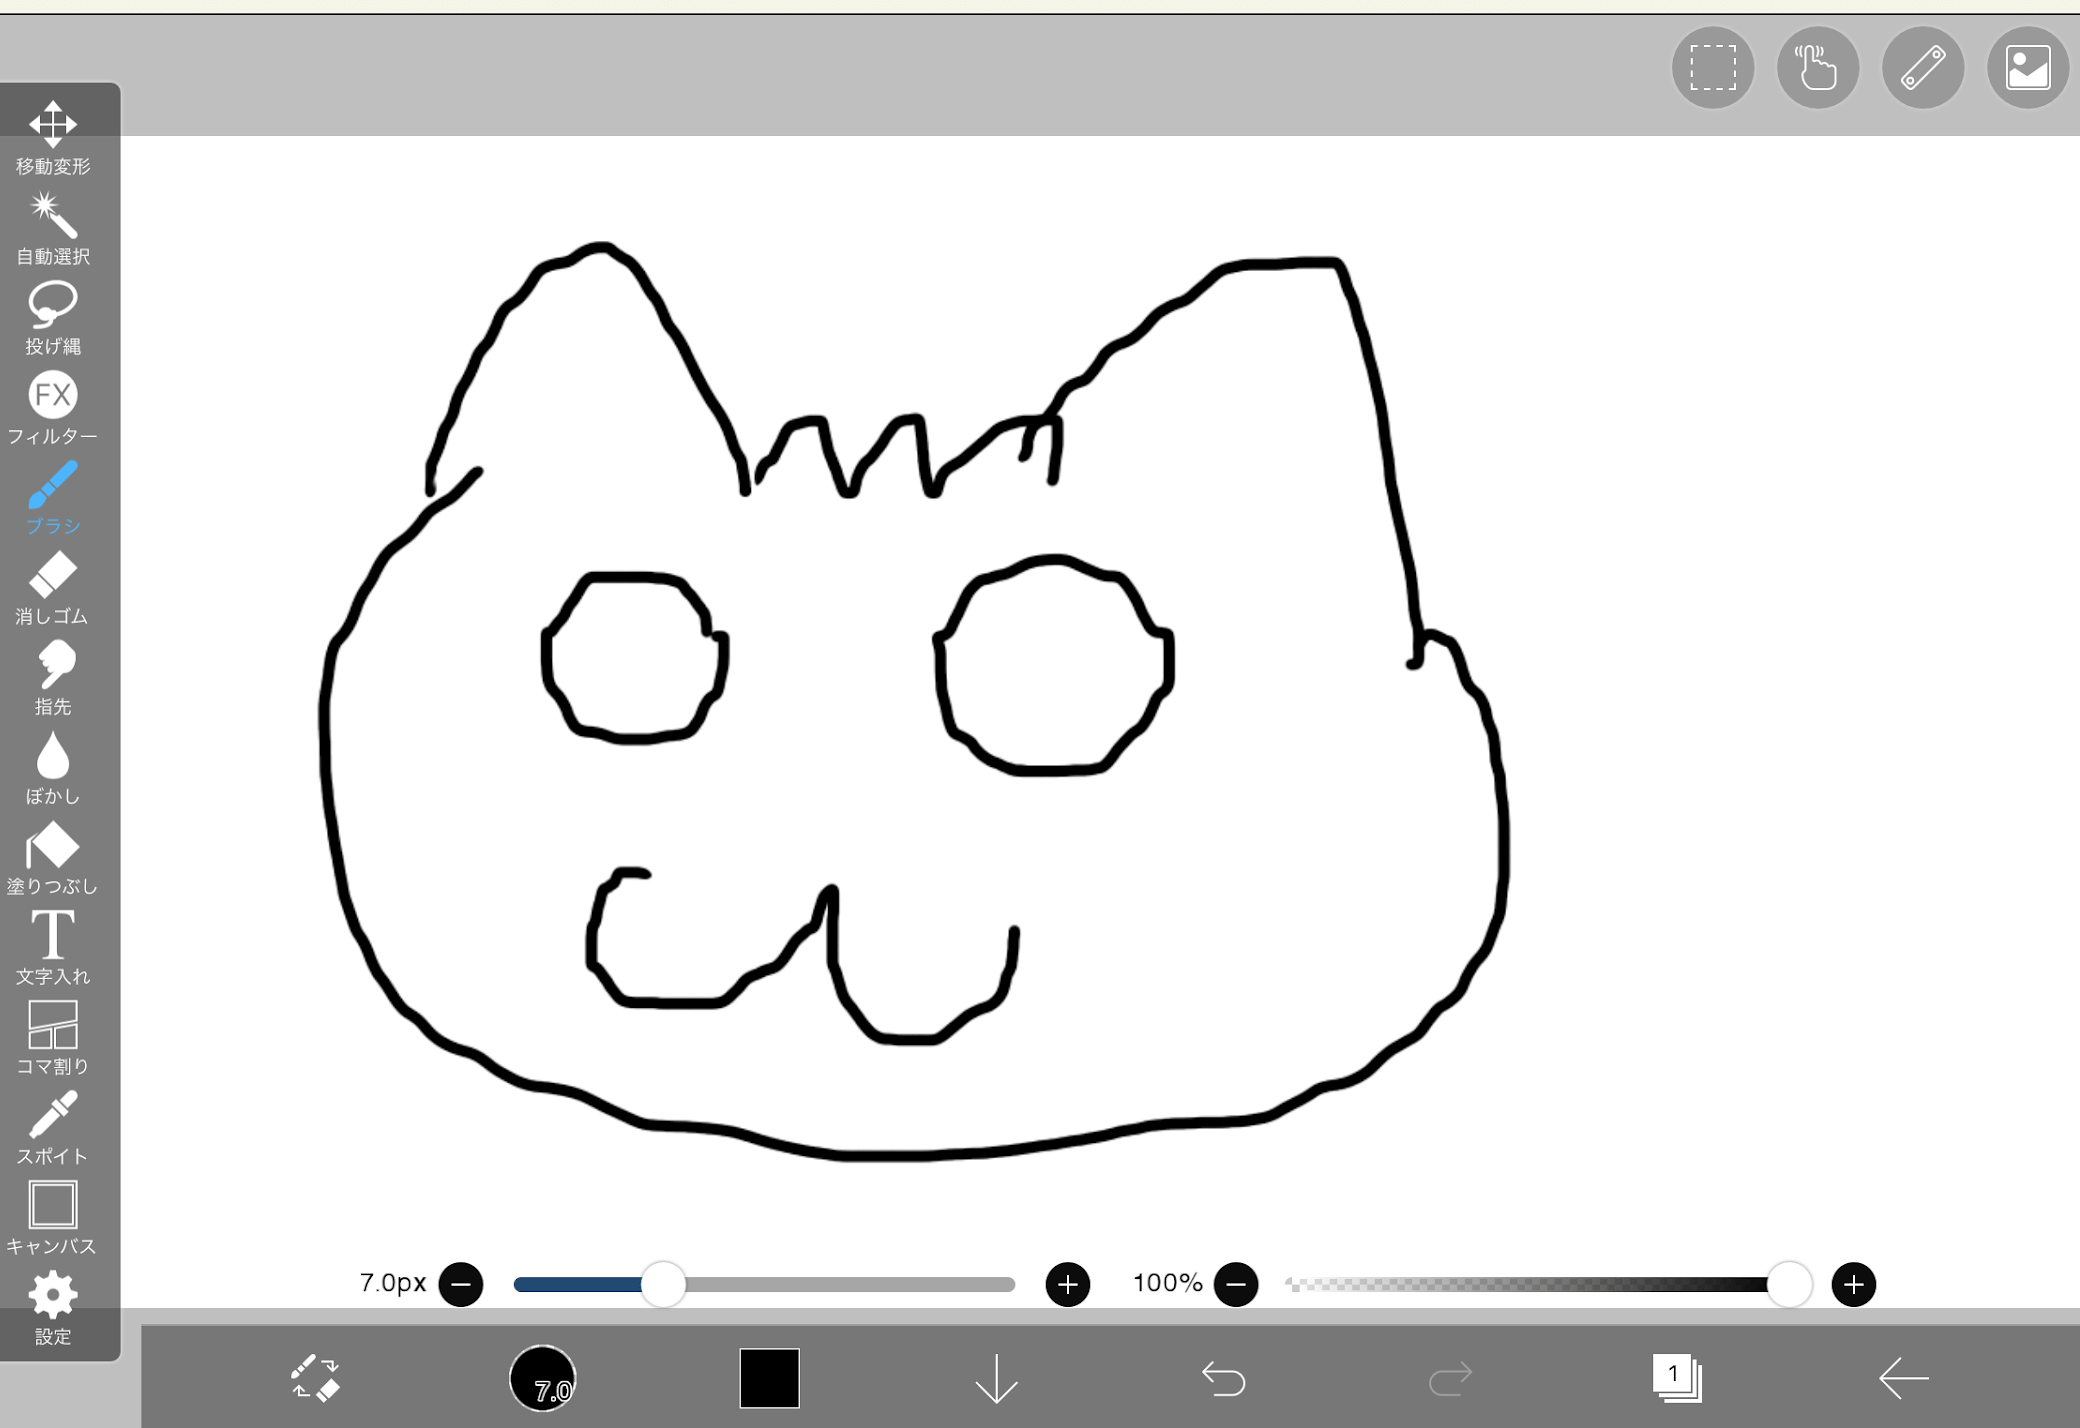Open brush settings circle showing 7.0
The image size is (2080, 1428).
pos(543,1378)
